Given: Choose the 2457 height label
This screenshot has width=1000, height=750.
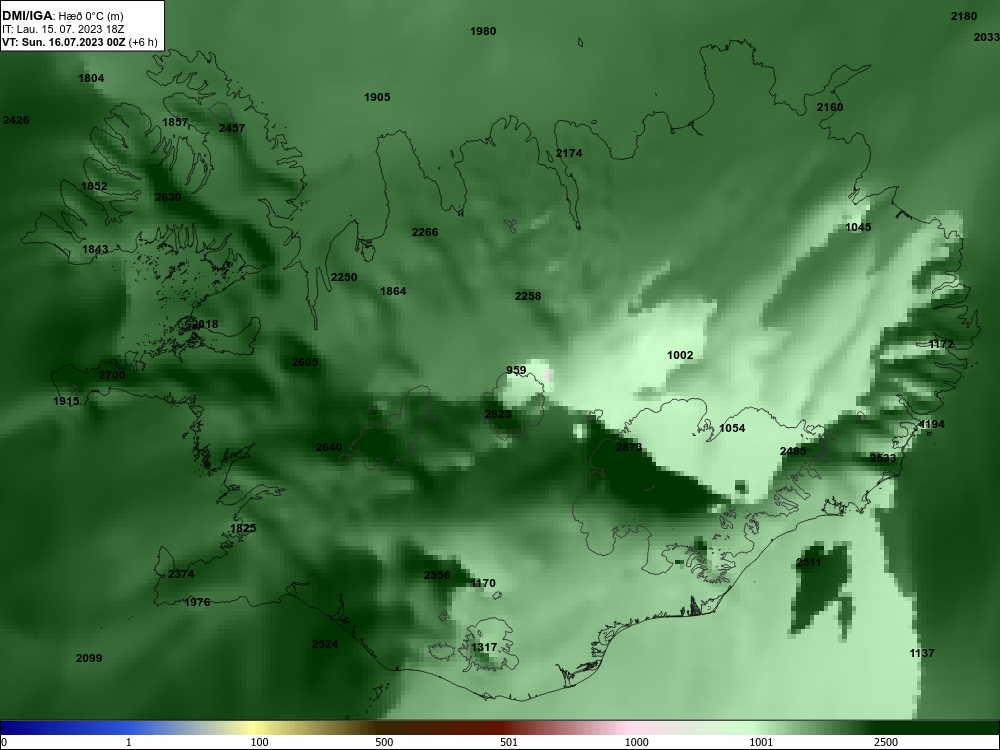Looking at the screenshot, I should click(232, 128).
